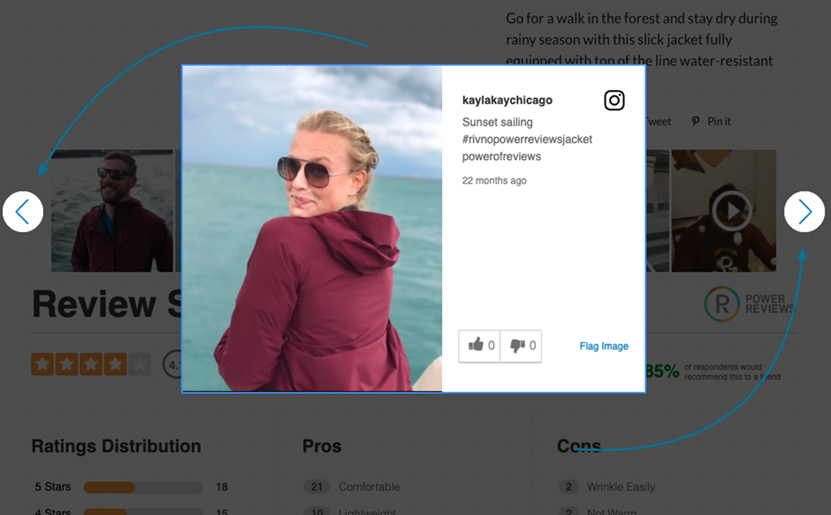Image resolution: width=831 pixels, height=515 pixels.
Task: Filter reviews by the 5 Stars bar
Action: tap(143, 487)
